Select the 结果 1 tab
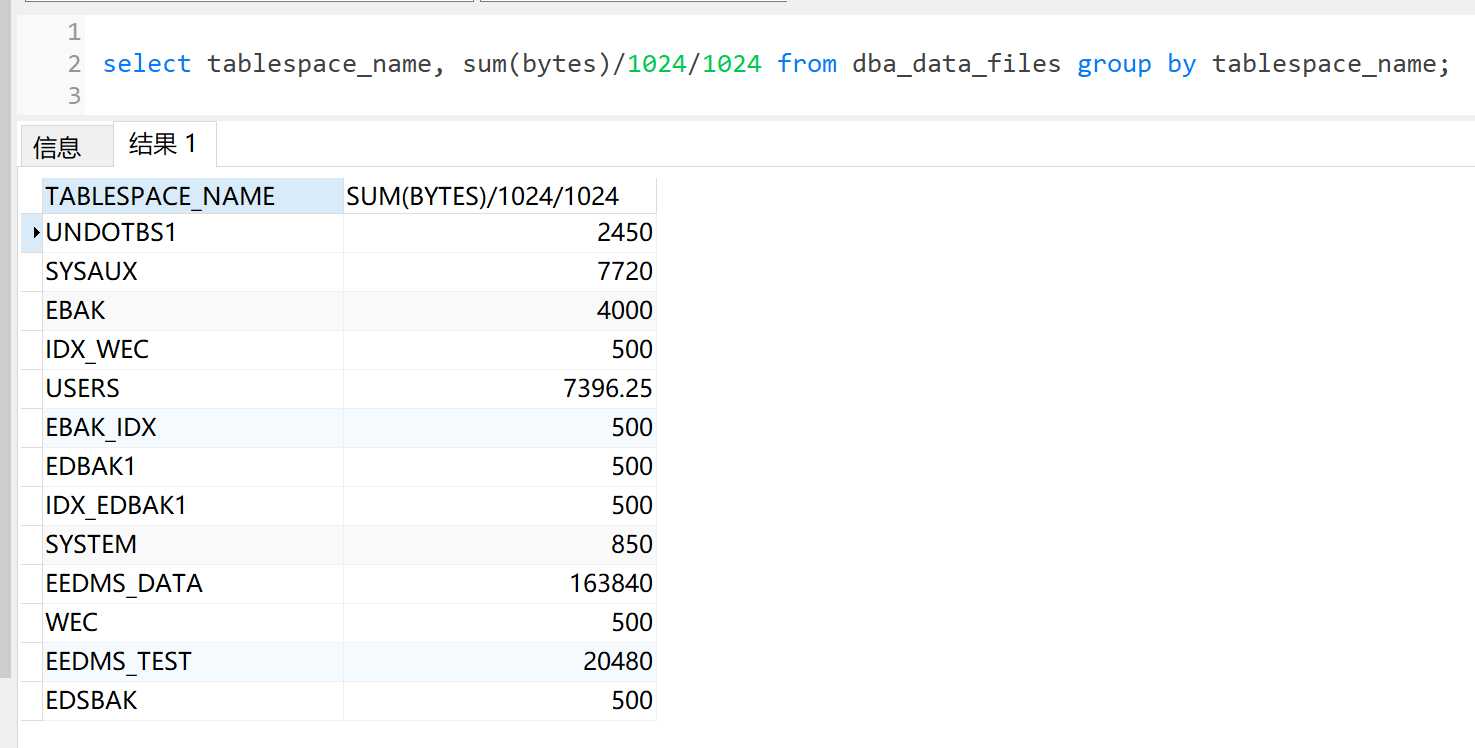The width and height of the screenshot is (1475, 748). 164,144
